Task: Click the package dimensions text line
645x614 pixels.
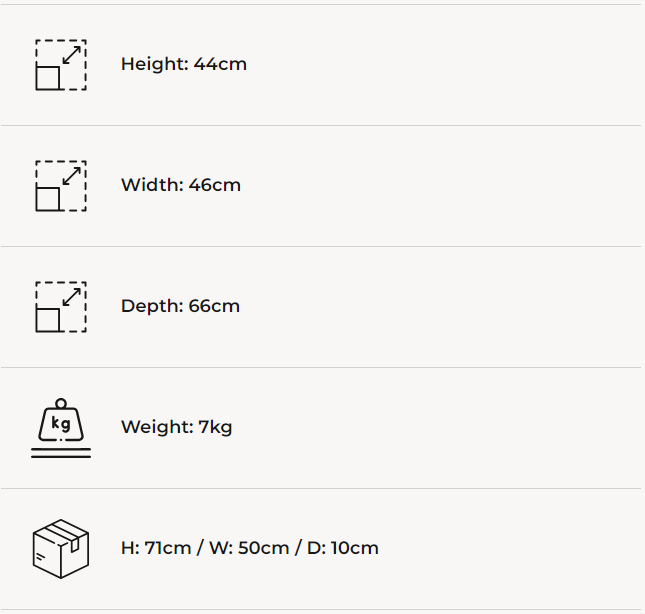Action: tap(250, 548)
